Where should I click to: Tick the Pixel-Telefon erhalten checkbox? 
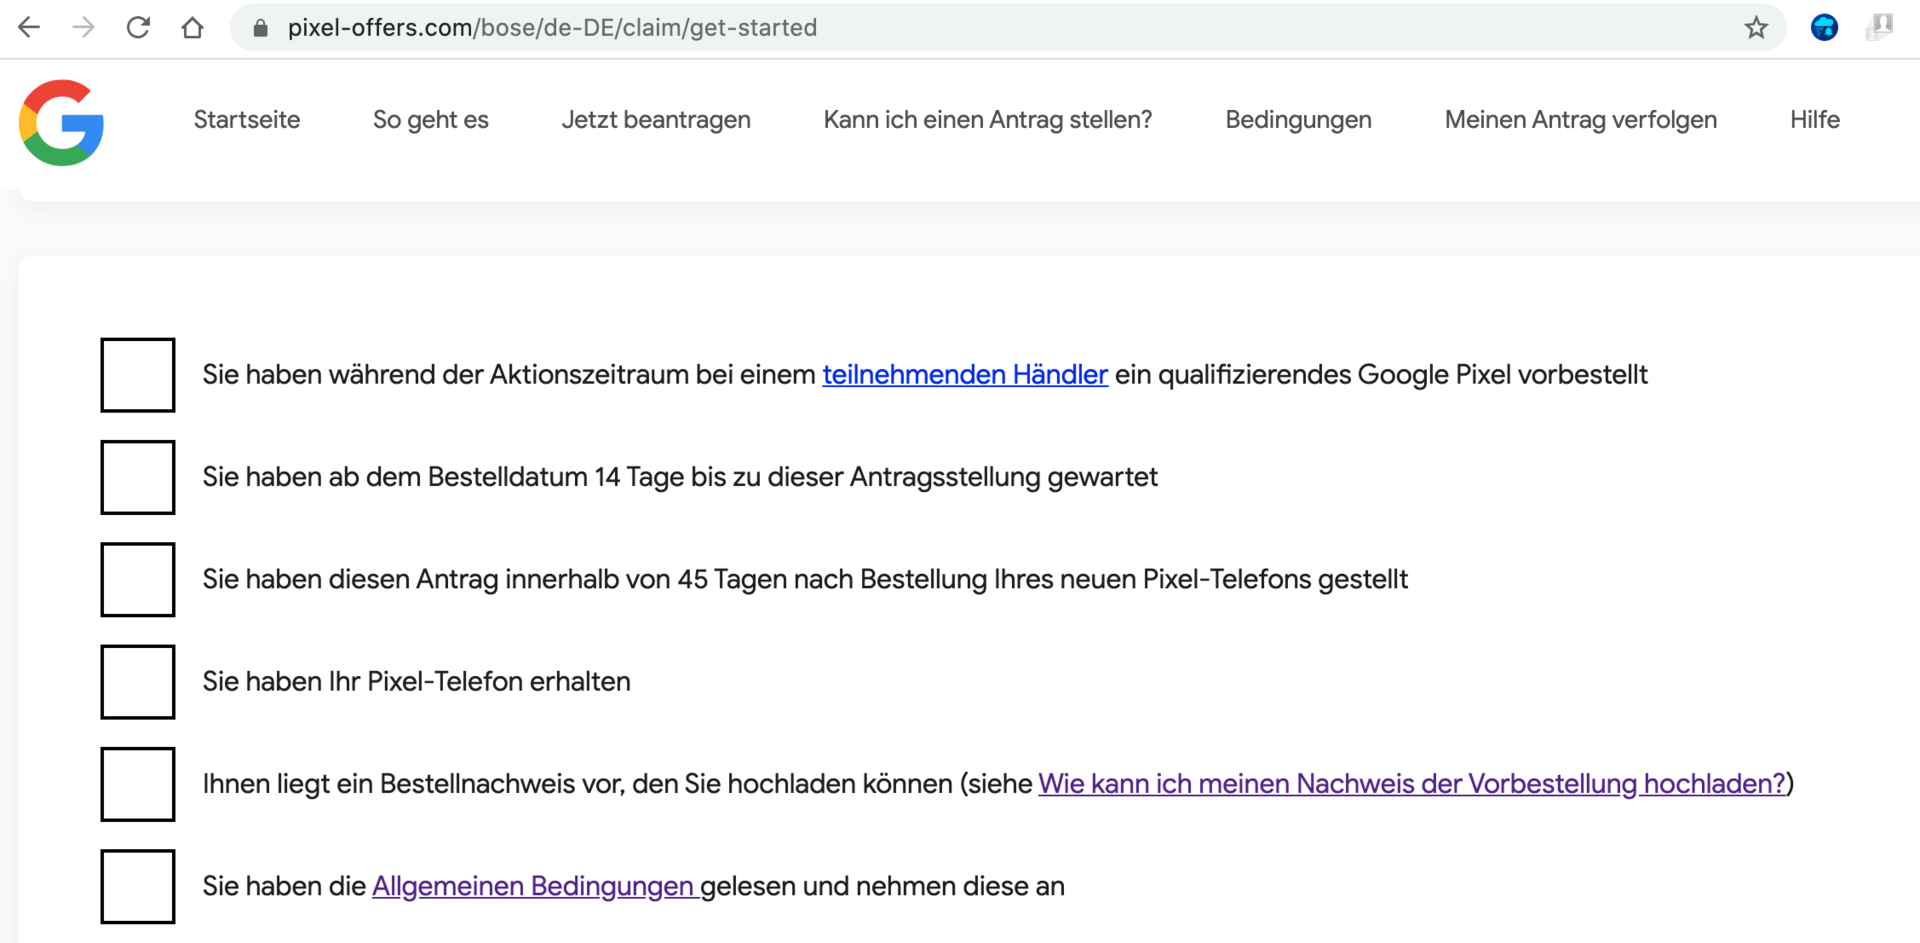click(x=138, y=682)
